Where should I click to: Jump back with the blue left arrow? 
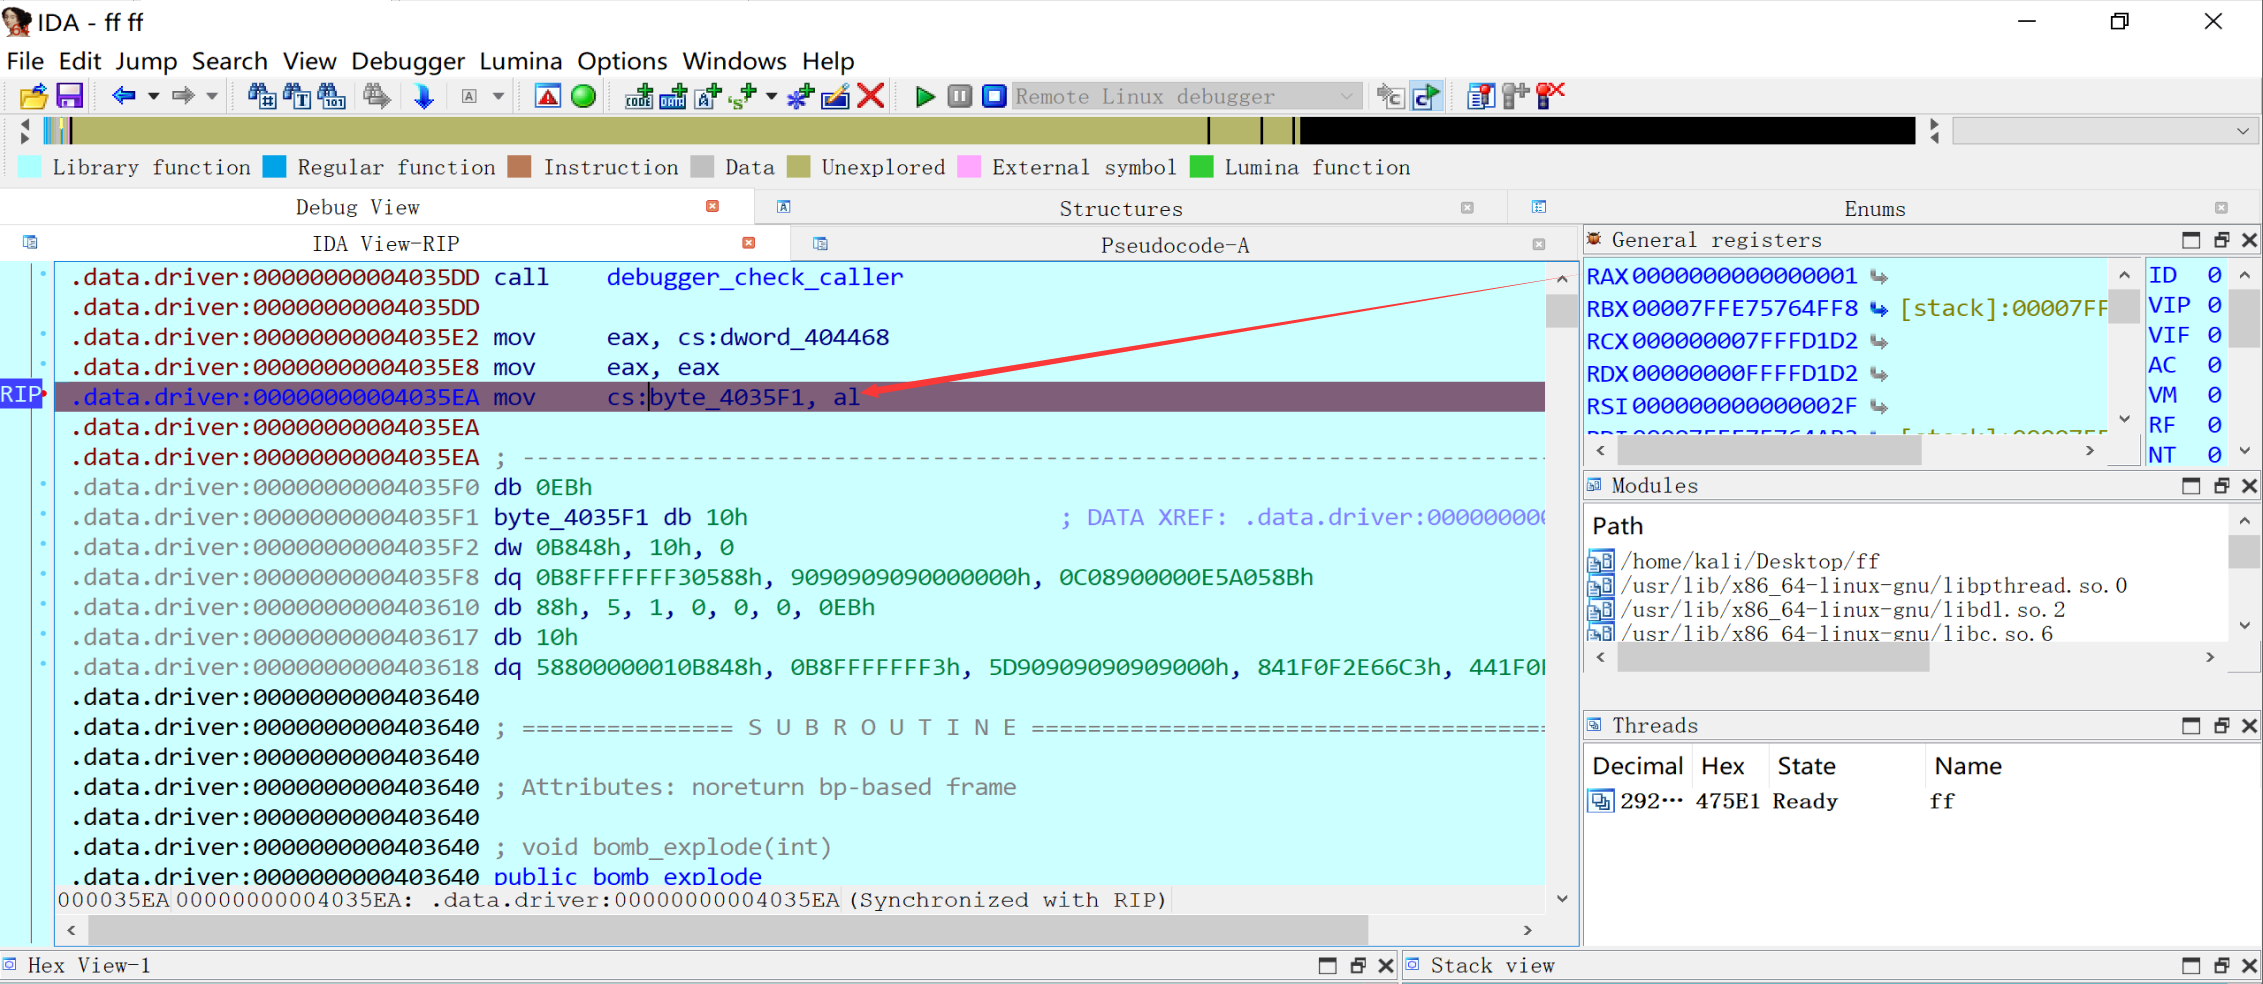pos(123,97)
